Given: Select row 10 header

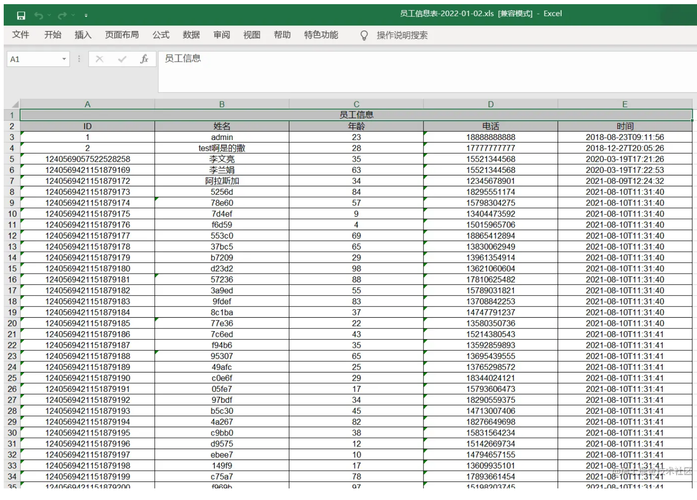Looking at the screenshot, I should 12,214.
